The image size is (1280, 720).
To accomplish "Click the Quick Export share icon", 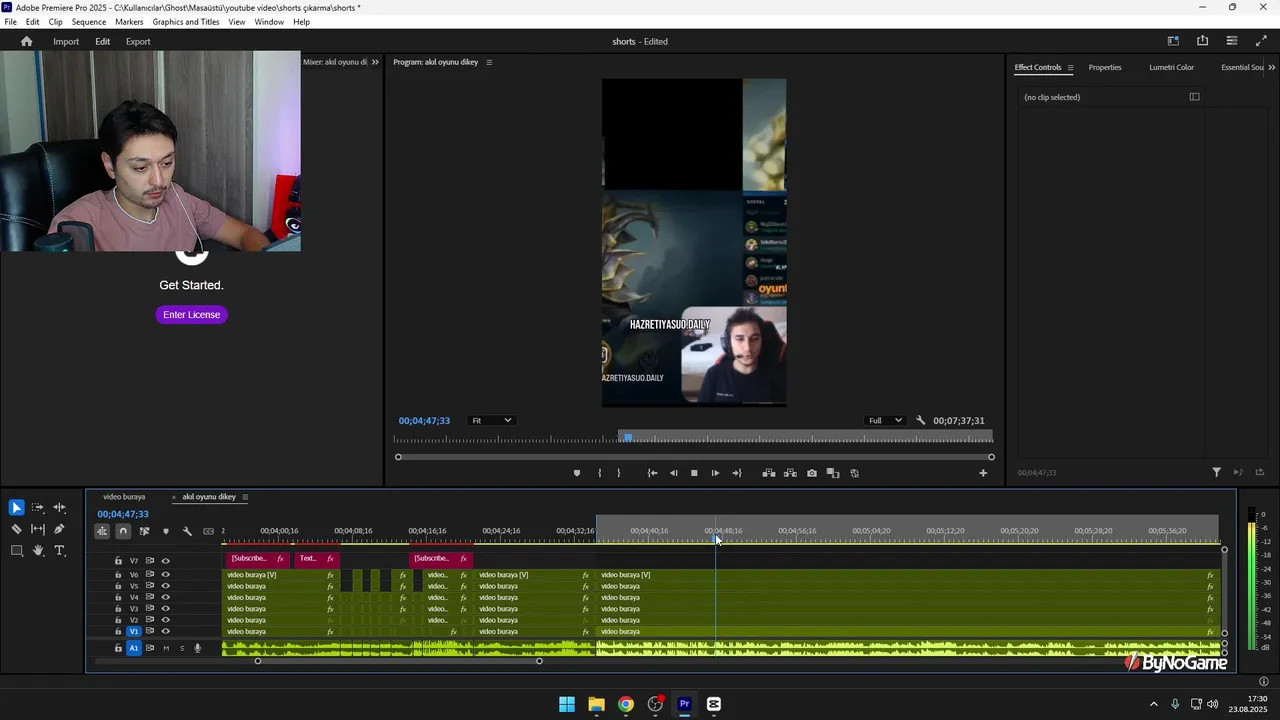I will (x=1202, y=41).
